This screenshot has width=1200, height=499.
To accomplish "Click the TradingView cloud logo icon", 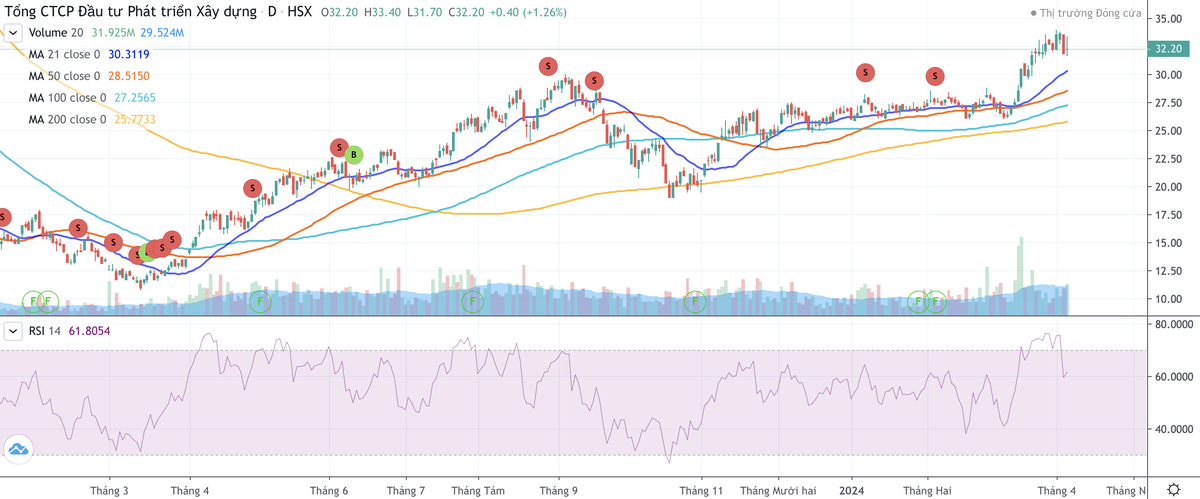I will [x=16, y=451].
